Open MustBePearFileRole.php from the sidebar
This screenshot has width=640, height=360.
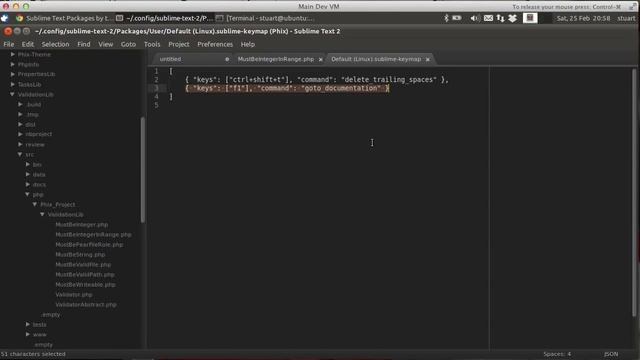pos(89,245)
